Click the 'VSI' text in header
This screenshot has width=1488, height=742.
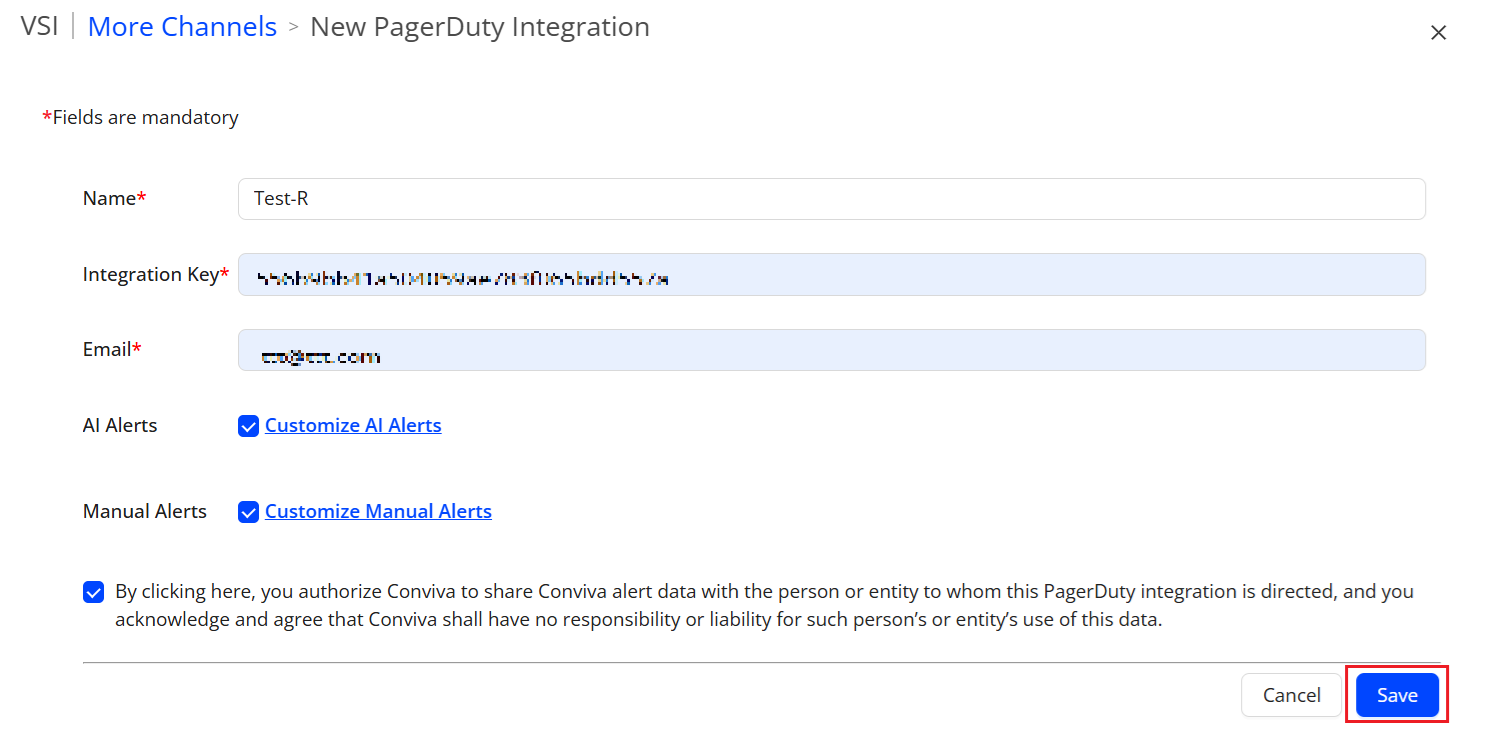(x=39, y=27)
